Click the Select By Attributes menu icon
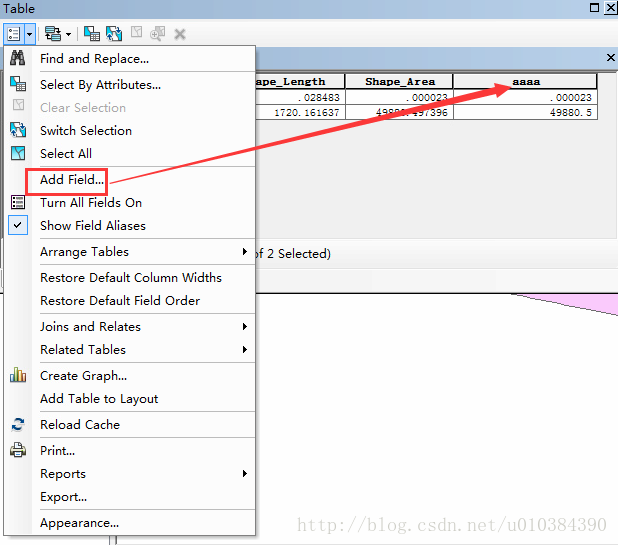 click(18, 84)
